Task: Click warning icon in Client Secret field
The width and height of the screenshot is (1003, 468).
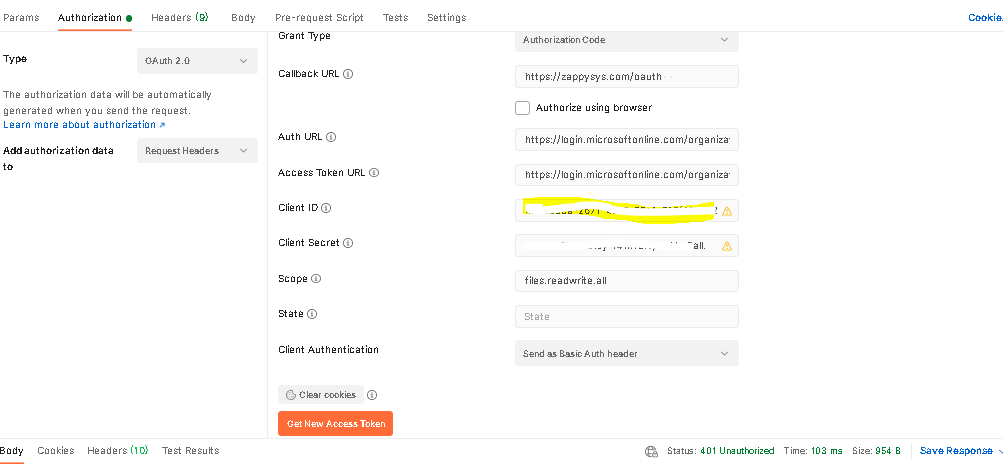Action: click(x=727, y=246)
